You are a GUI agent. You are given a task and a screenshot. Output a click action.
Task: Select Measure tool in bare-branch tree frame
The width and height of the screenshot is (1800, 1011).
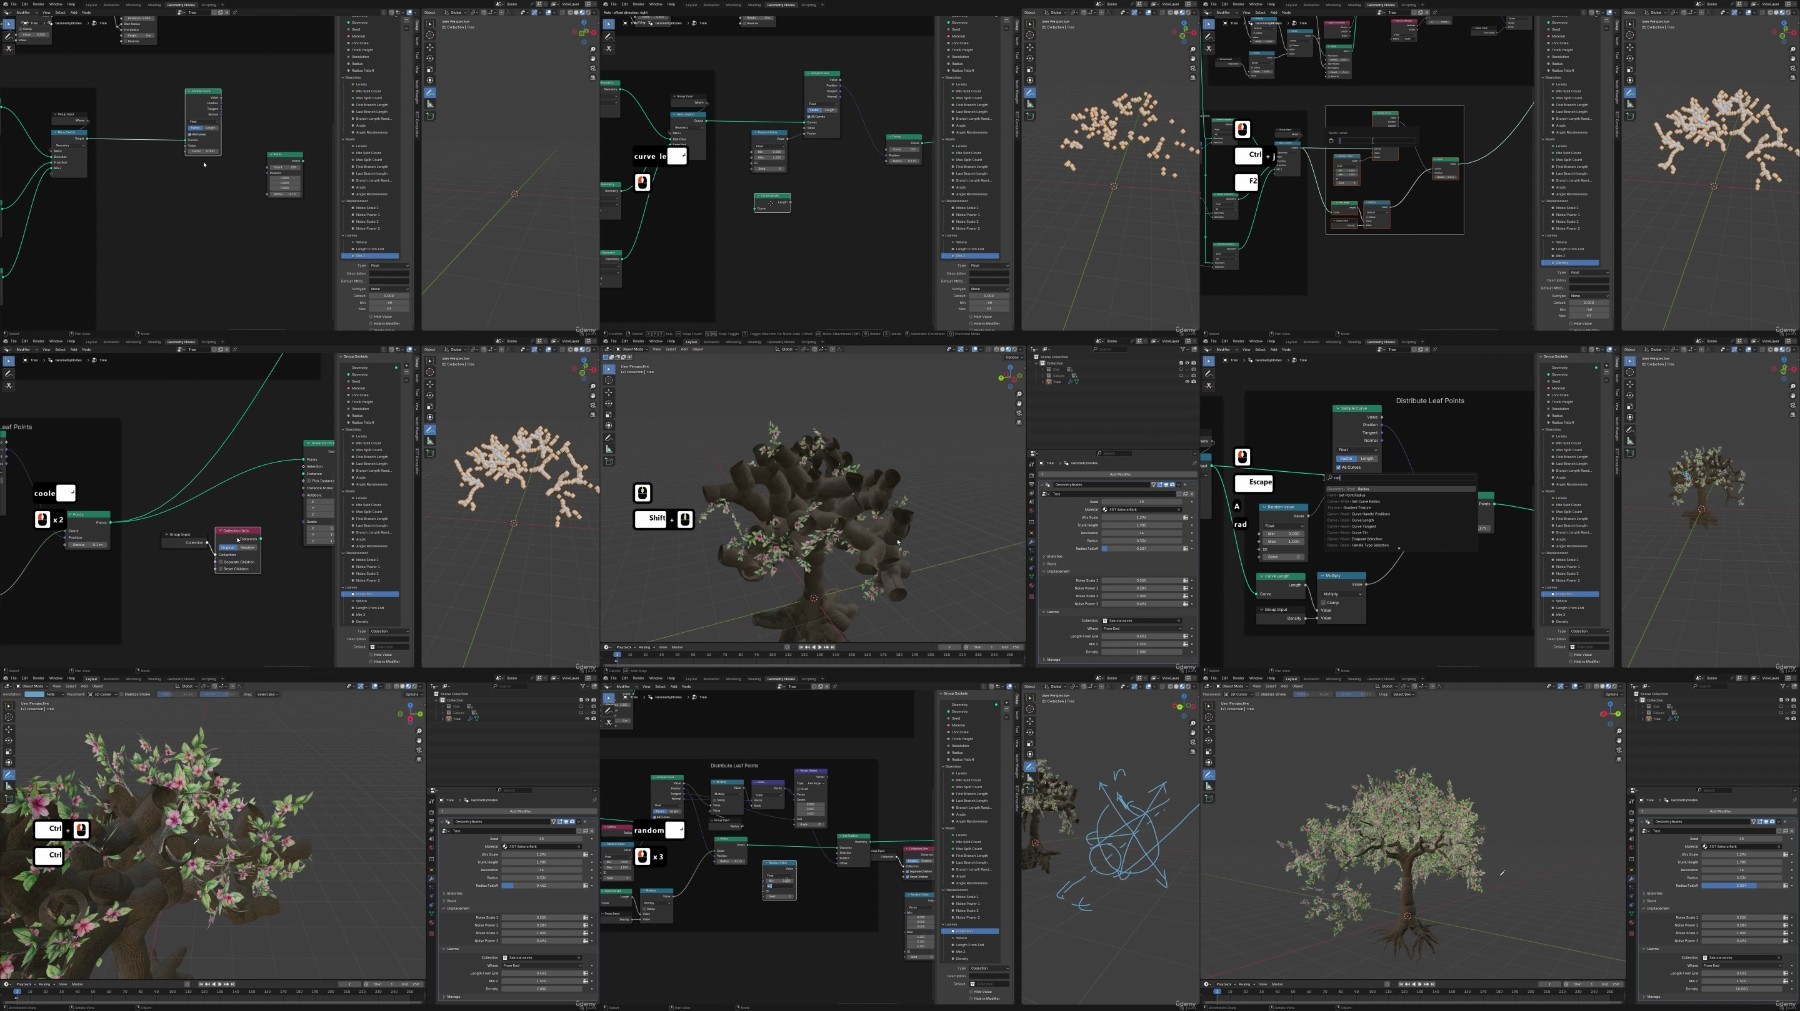click(x=609, y=449)
